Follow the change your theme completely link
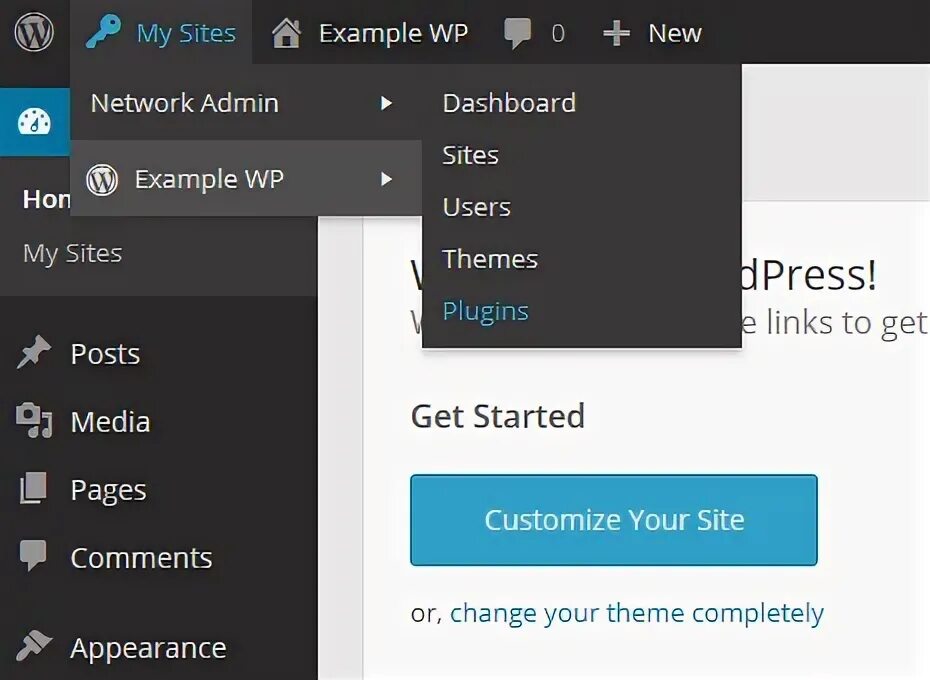 pos(636,613)
